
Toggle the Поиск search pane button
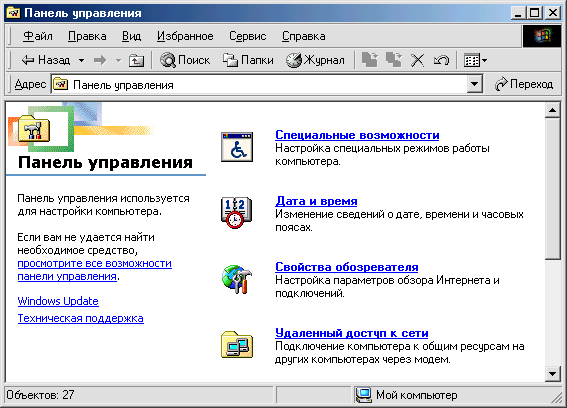[185, 60]
